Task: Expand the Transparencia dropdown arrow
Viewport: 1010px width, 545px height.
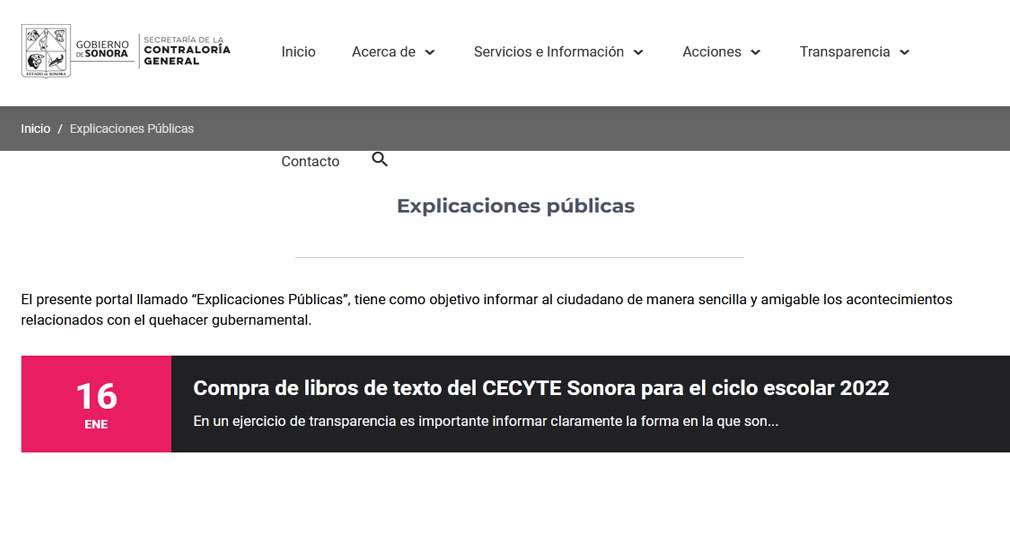Action: pos(904,53)
